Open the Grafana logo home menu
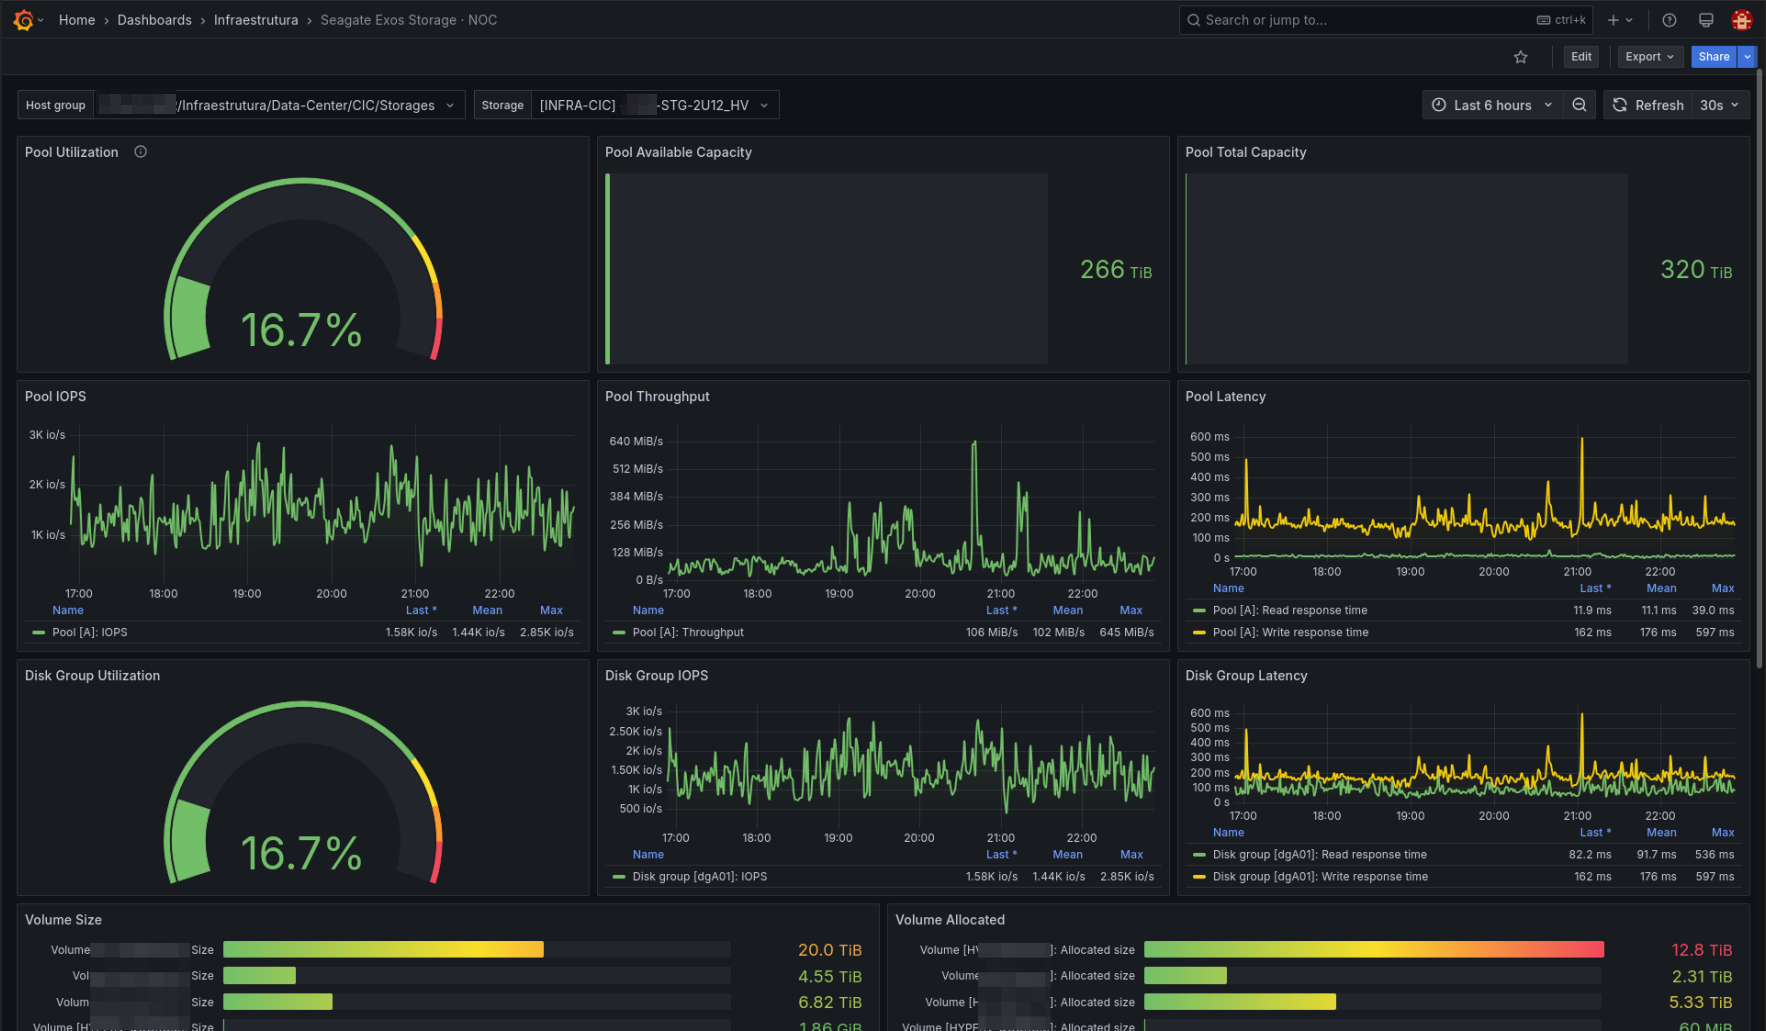Viewport: 1766px width, 1031px height. pyautogui.click(x=23, y=20)
